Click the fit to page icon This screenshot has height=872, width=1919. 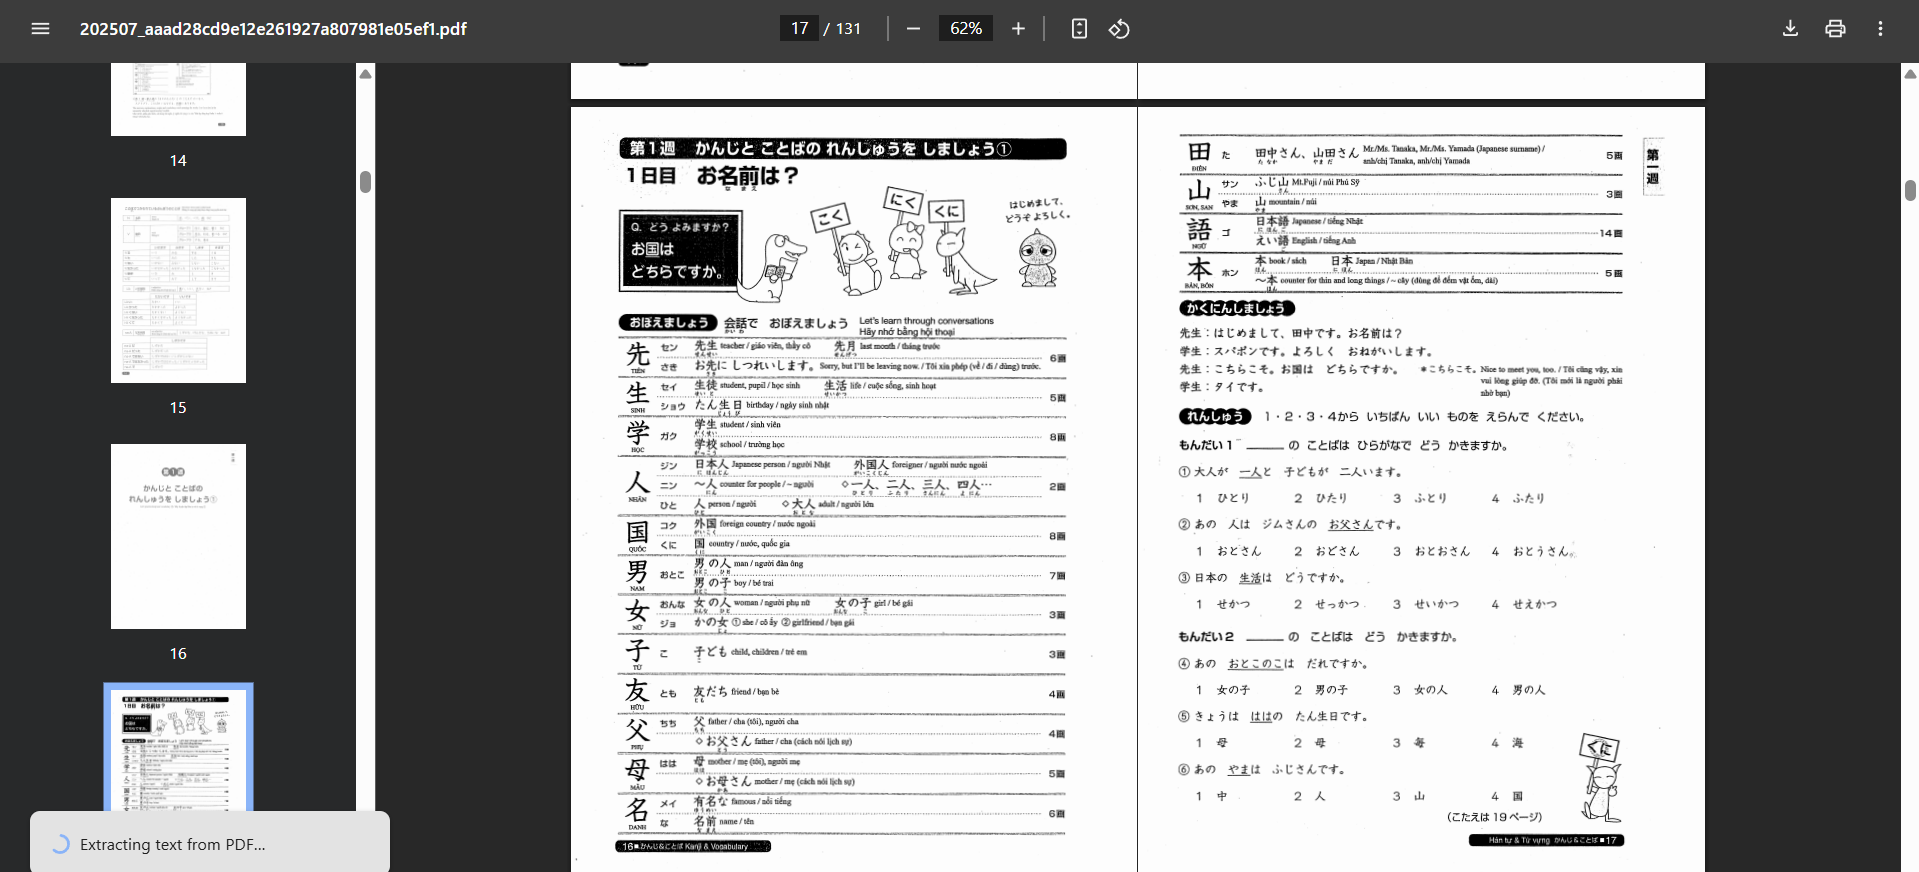coord(1079,29)
